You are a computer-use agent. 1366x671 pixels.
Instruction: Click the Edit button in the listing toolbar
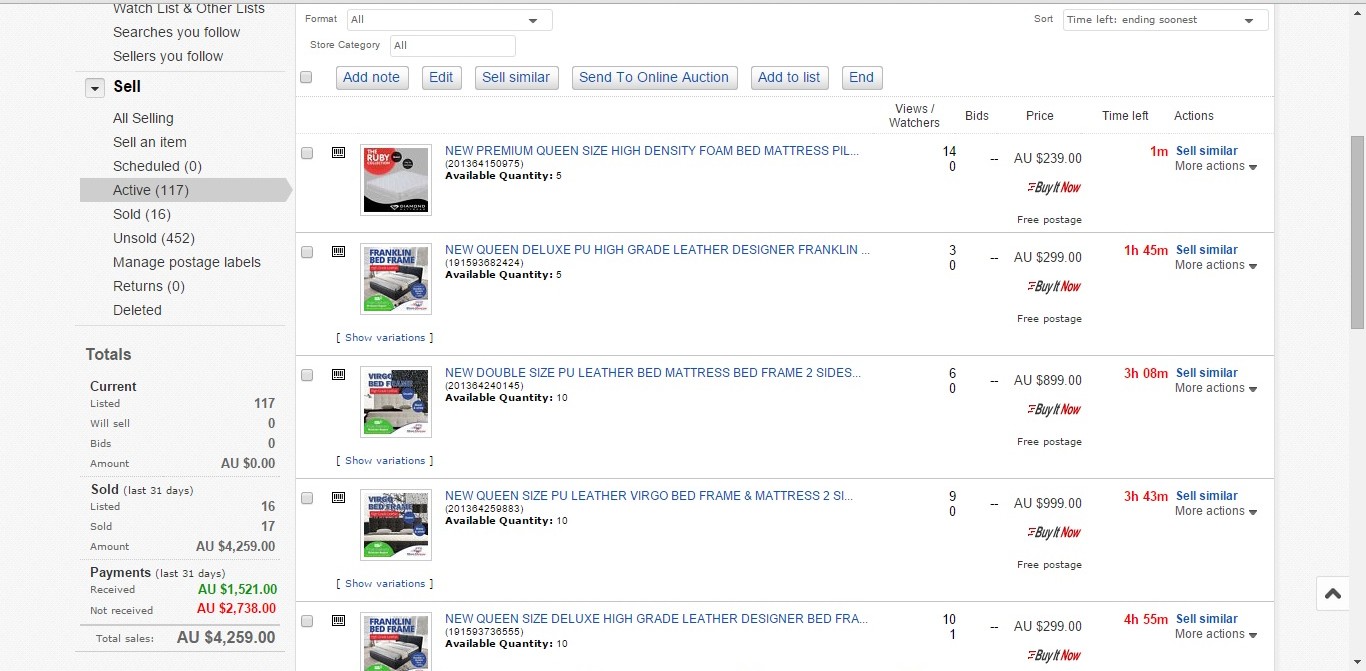(441, 78)
